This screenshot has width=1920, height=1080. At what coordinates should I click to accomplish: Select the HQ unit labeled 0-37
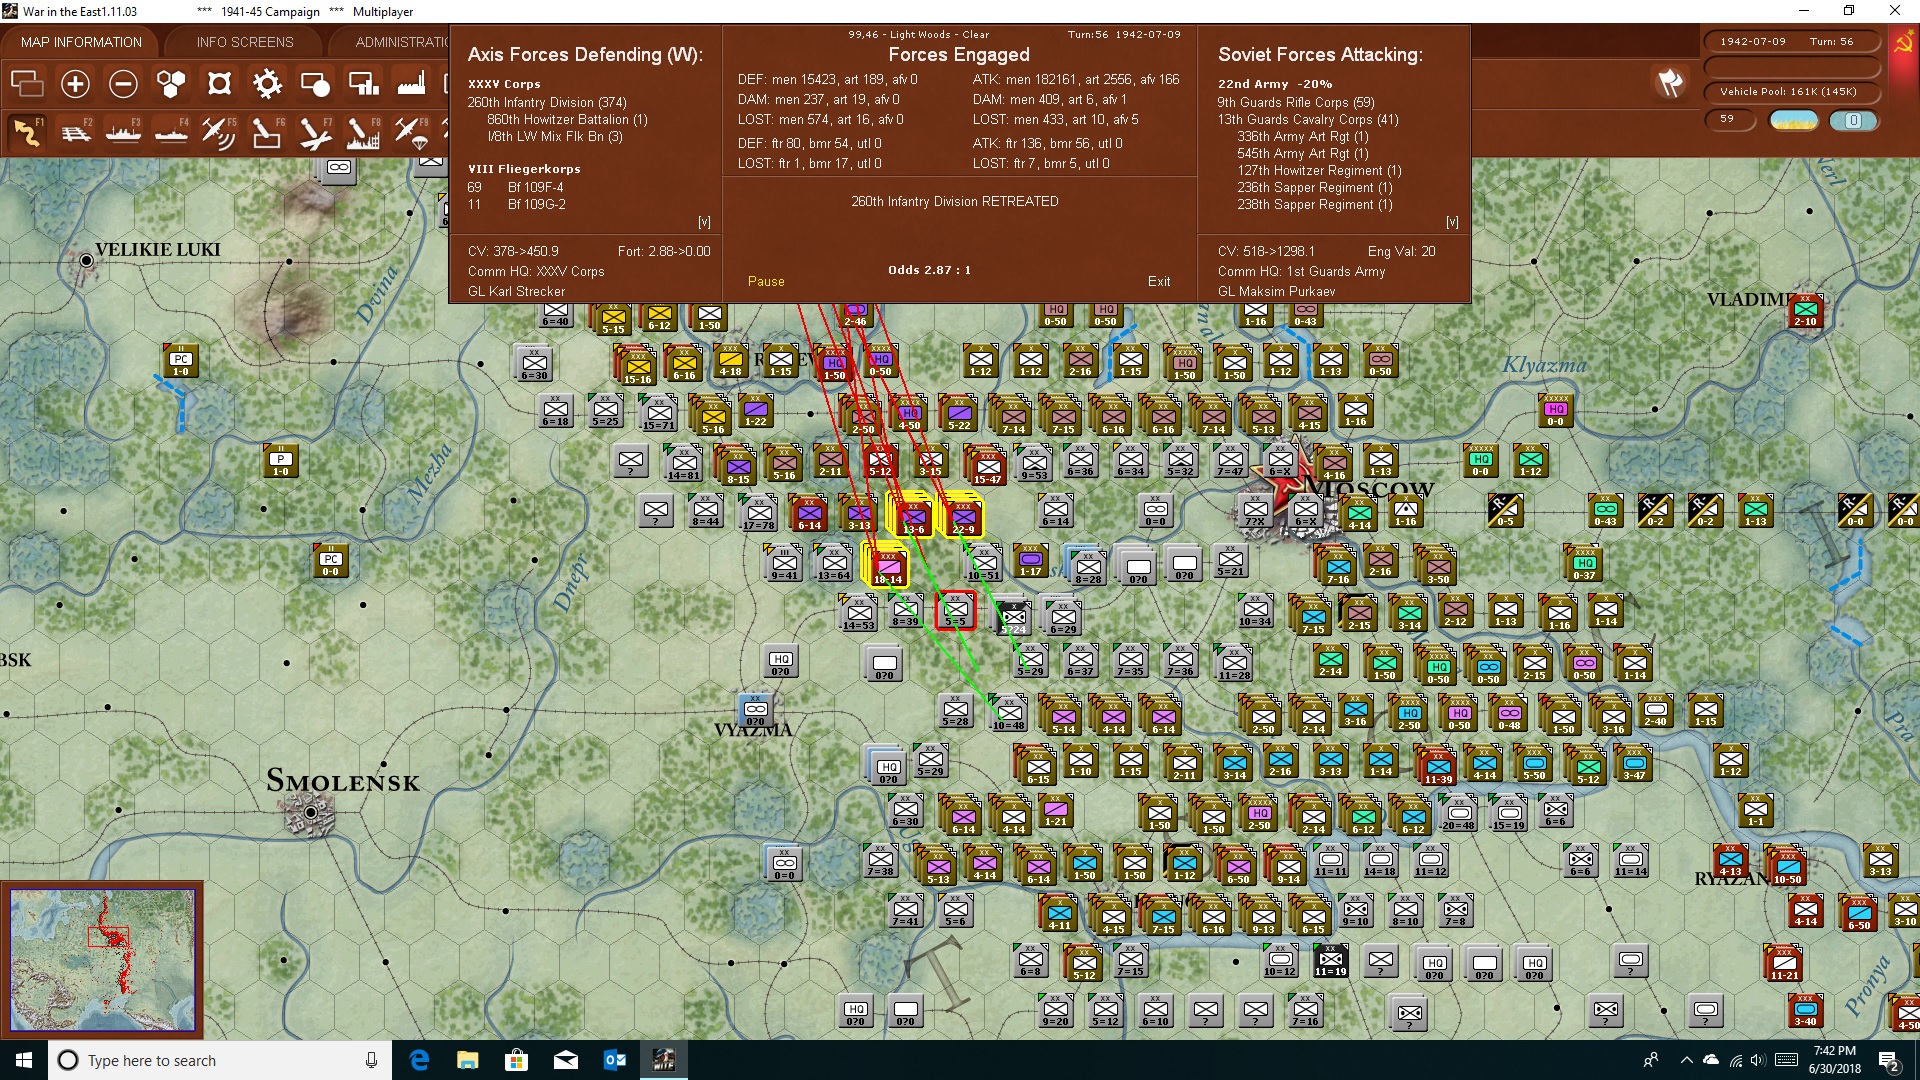pyautogui.click(x=1584, y=564)
